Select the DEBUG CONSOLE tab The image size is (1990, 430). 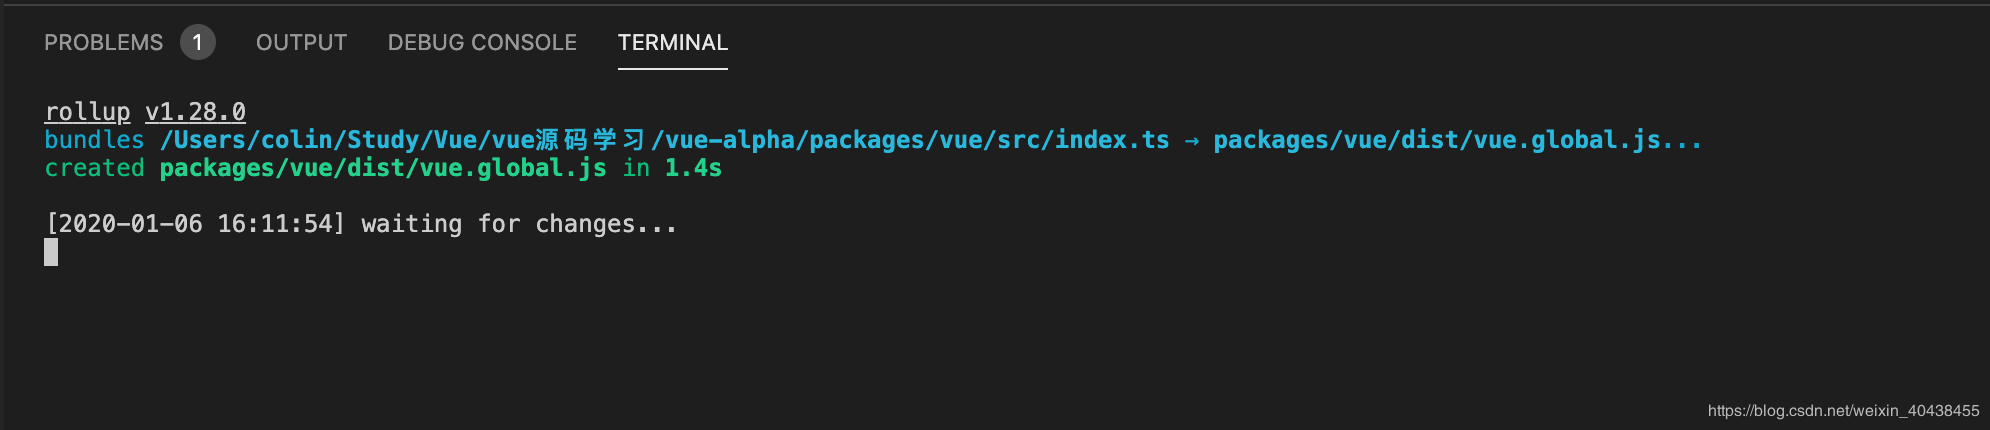[482, 42]
